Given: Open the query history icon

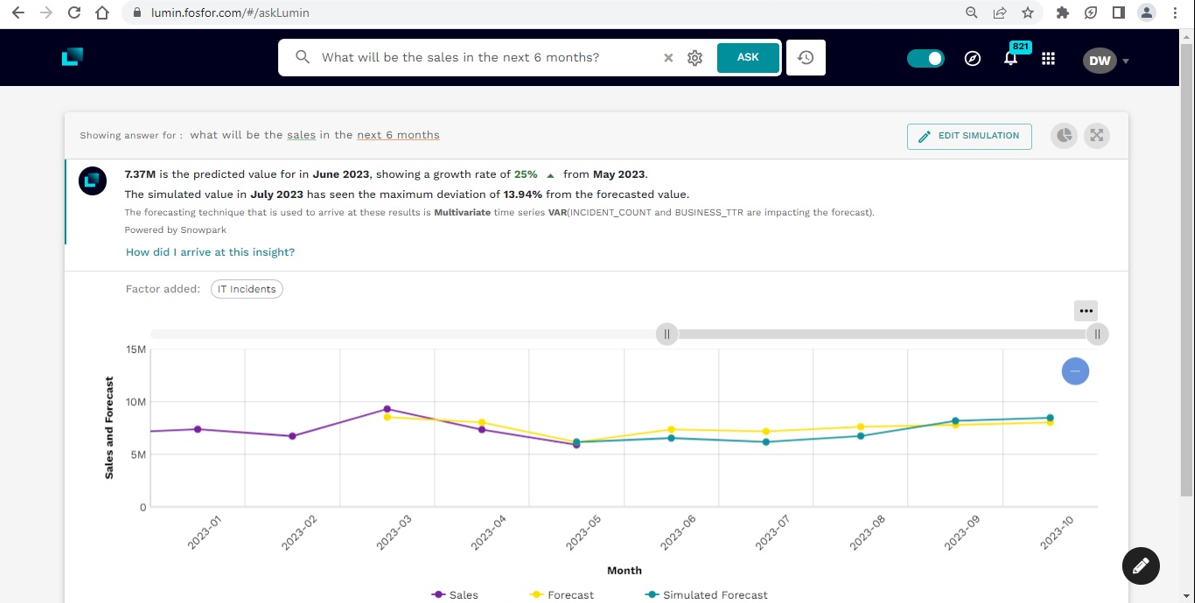Looking at the screenshot, I should pyautogui.click(x=806, y=58).
